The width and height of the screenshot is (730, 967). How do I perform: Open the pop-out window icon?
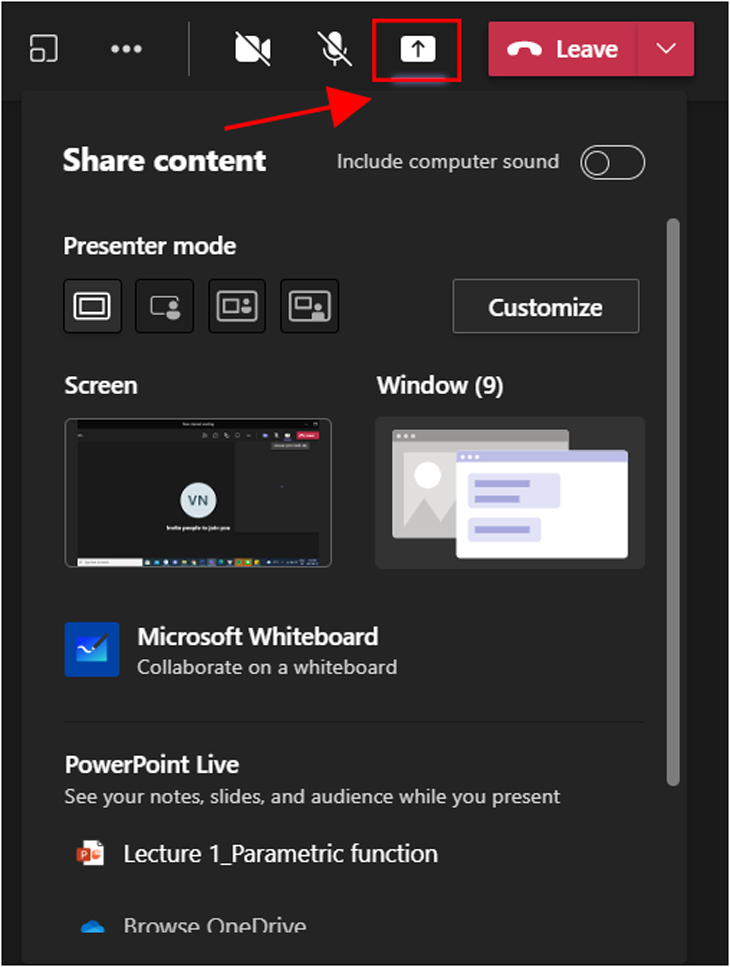[44, 48]
